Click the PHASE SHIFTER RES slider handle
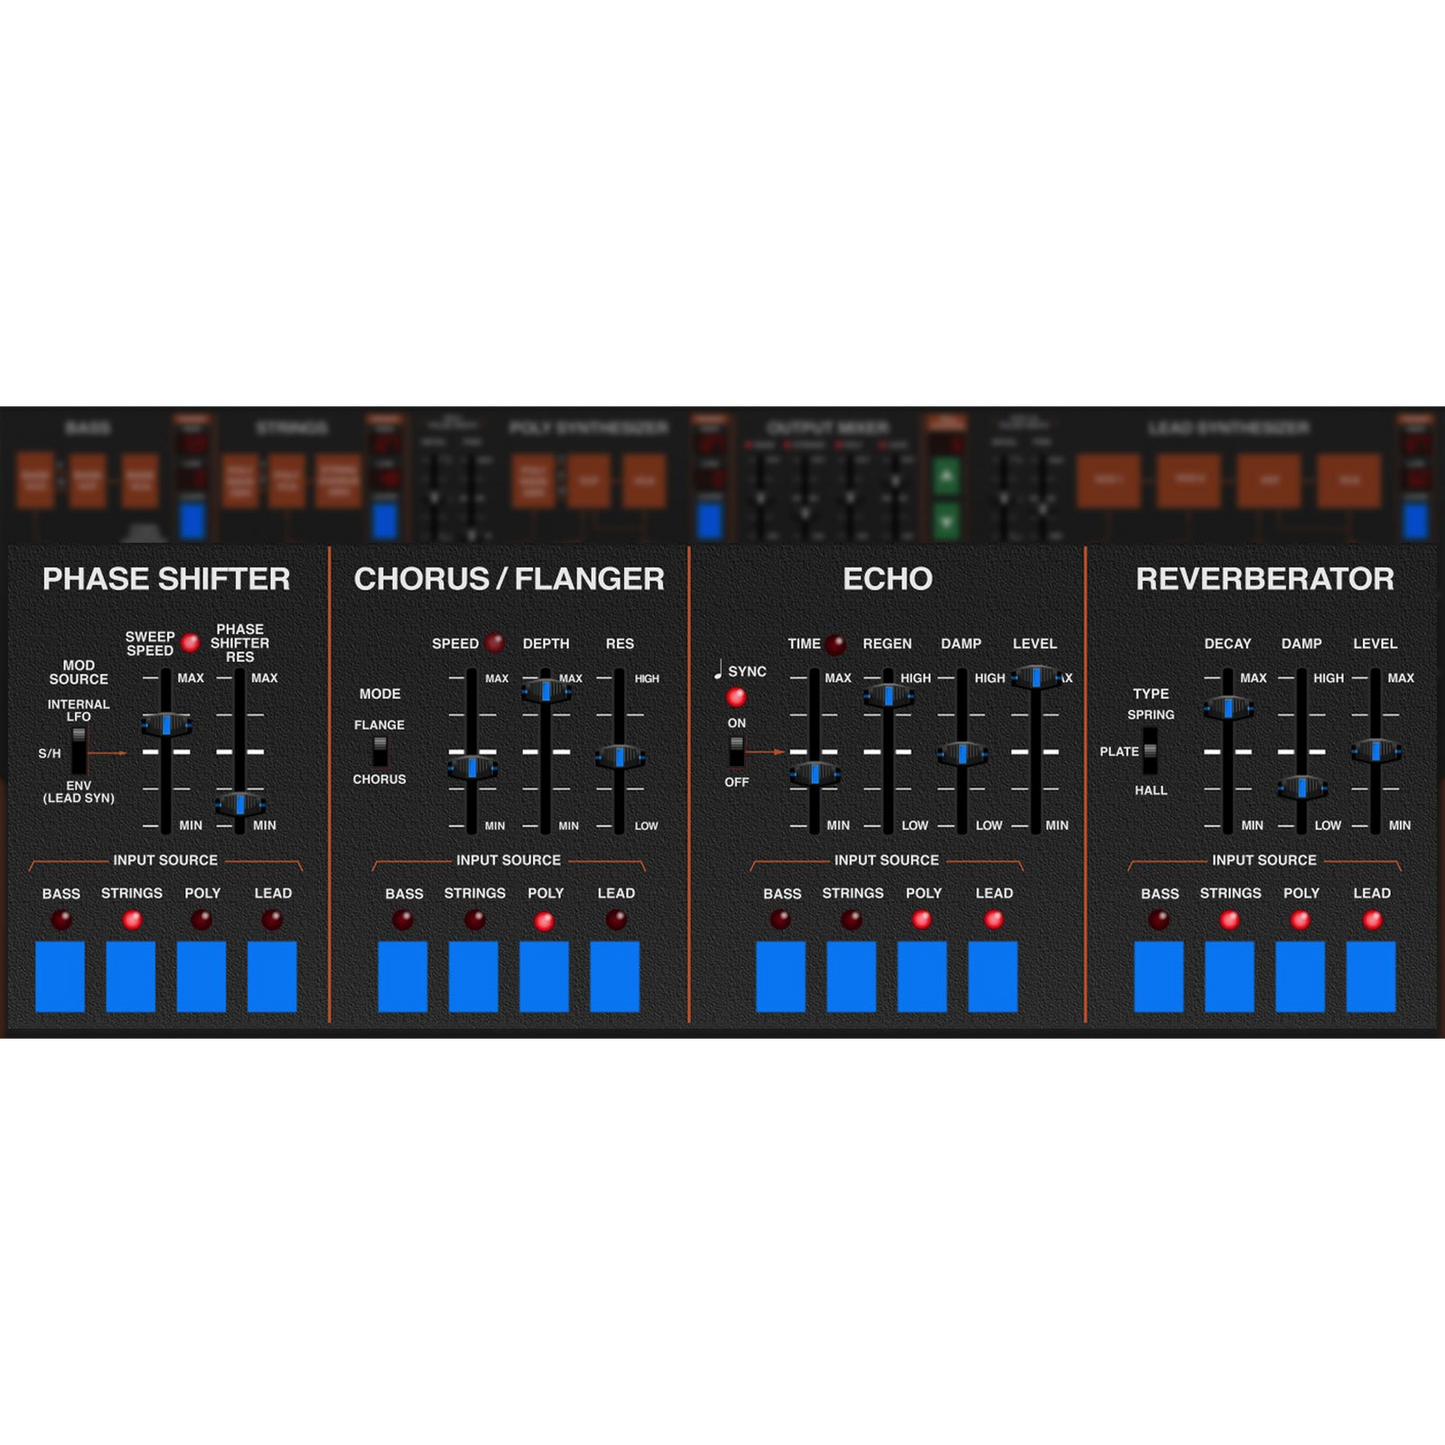 click(x=240, y=804)
